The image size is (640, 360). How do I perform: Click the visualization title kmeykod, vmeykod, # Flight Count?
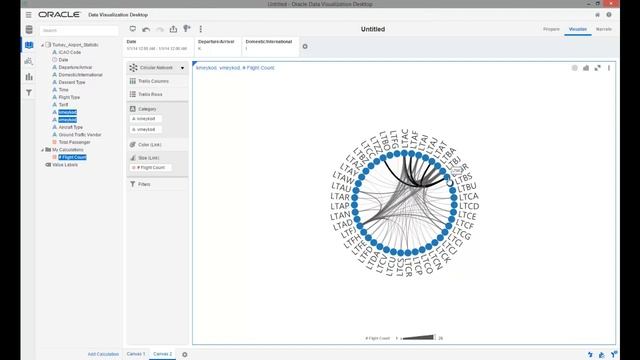pyautogui.click(x=235, y=68)
